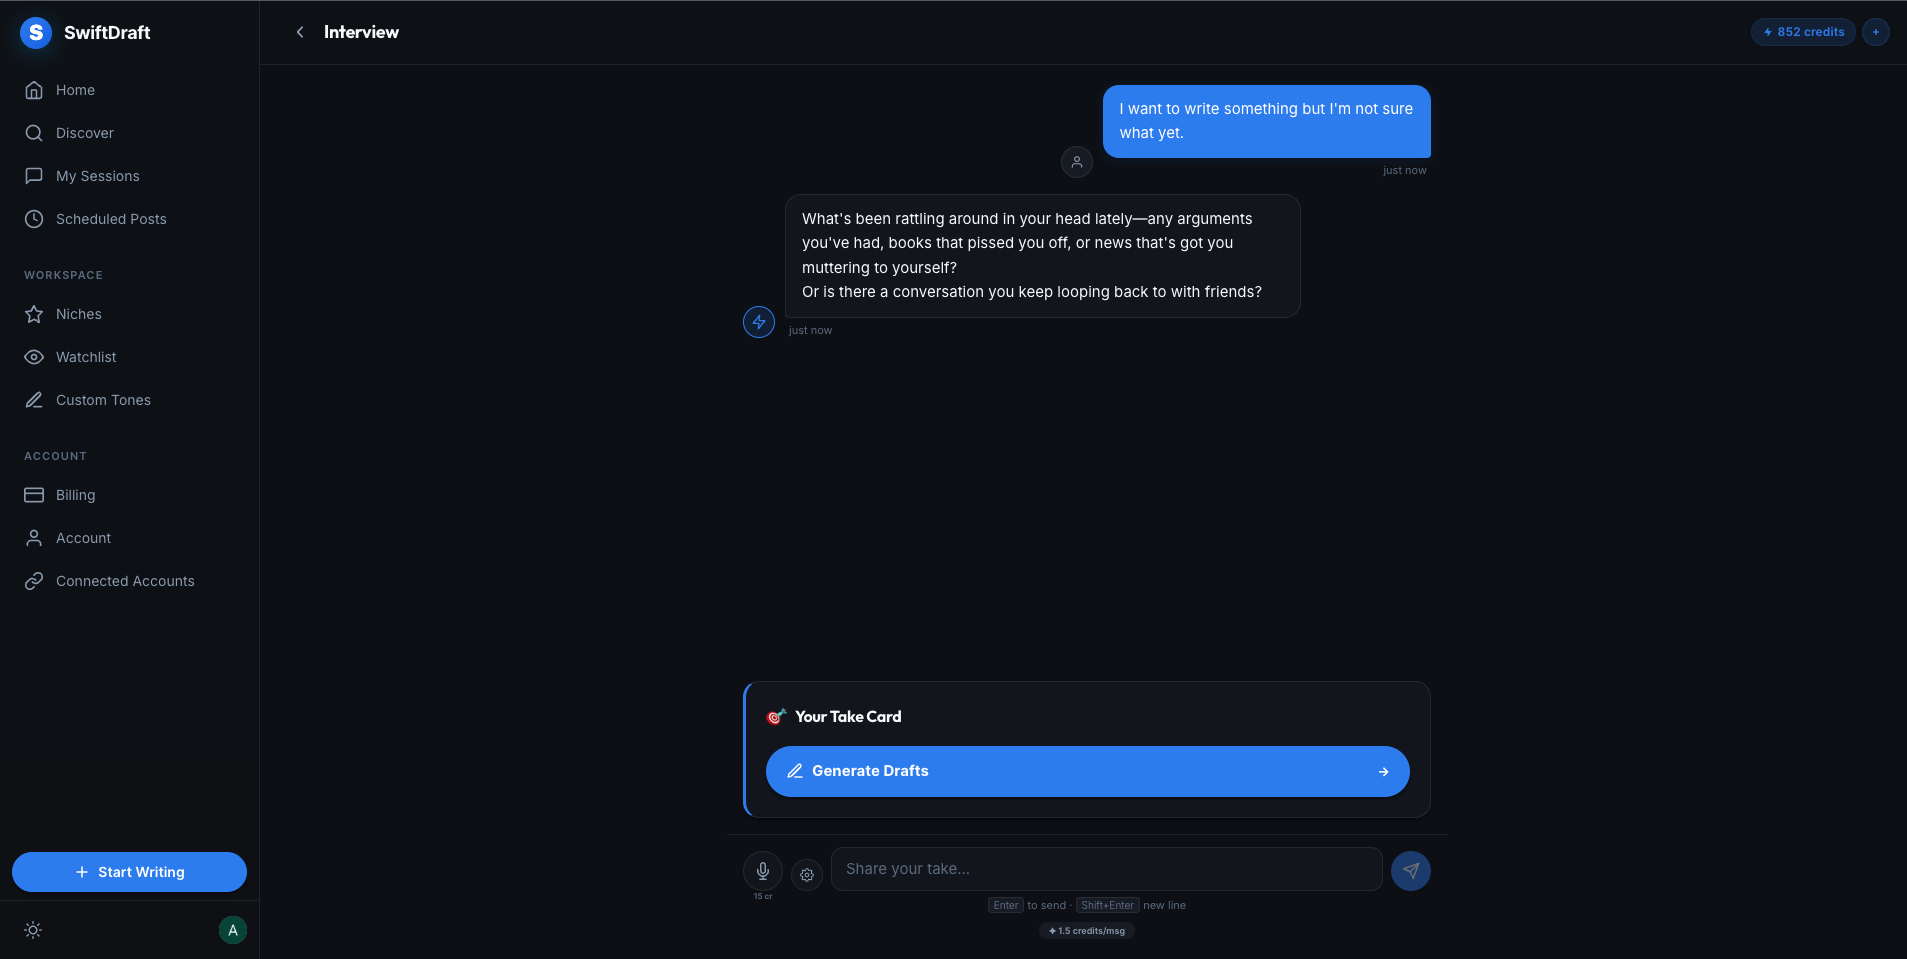Click the Start Writing button

pos(128,871)
